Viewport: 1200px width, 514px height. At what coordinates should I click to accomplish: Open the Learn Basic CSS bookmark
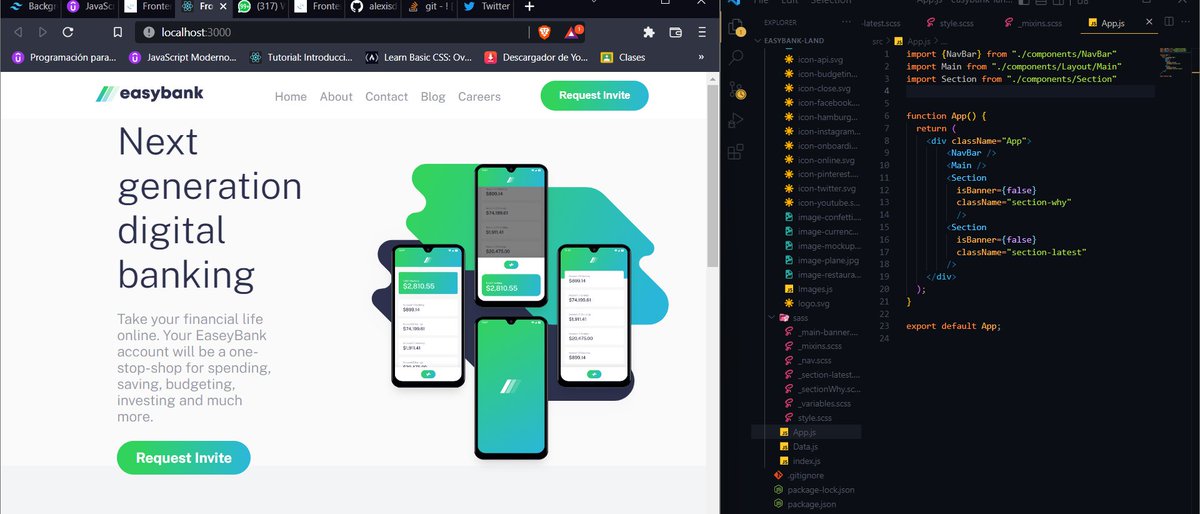[418, 57]
